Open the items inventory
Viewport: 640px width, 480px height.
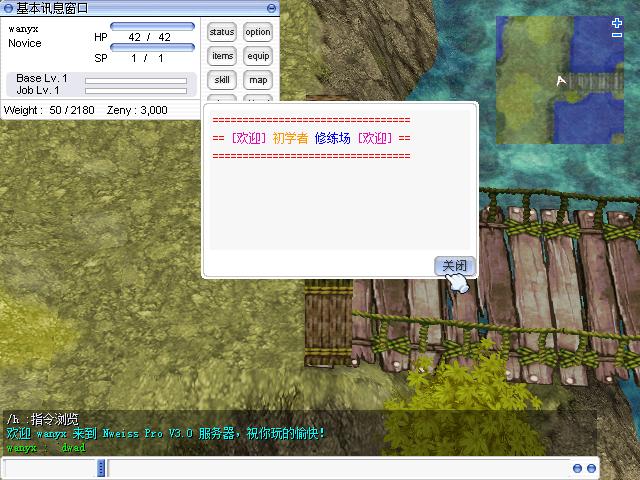[x=222, y=56]
